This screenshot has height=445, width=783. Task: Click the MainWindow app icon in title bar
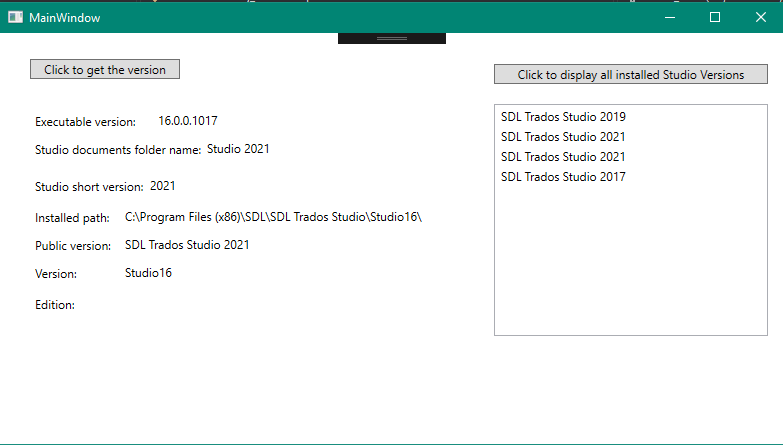(15, 17)
